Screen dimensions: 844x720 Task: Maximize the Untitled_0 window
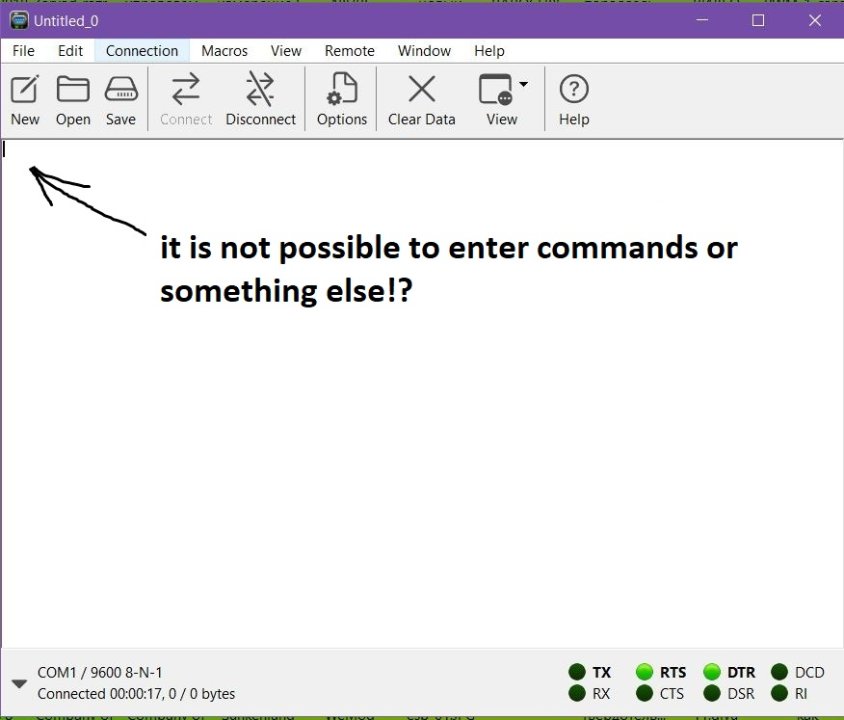758,20
